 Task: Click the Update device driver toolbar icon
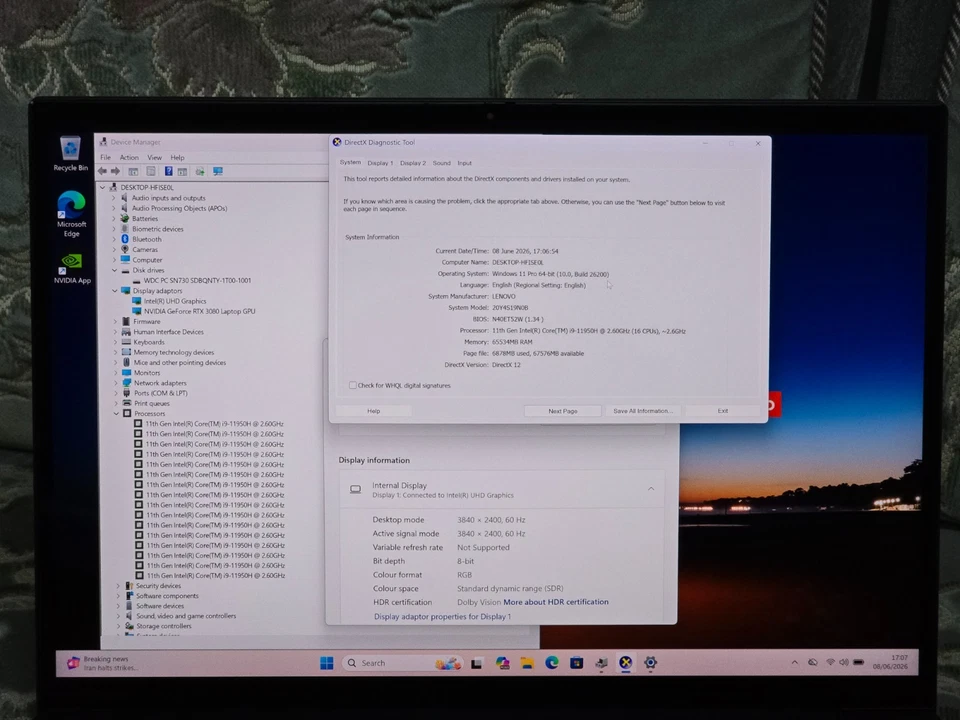tap(200, 171)
